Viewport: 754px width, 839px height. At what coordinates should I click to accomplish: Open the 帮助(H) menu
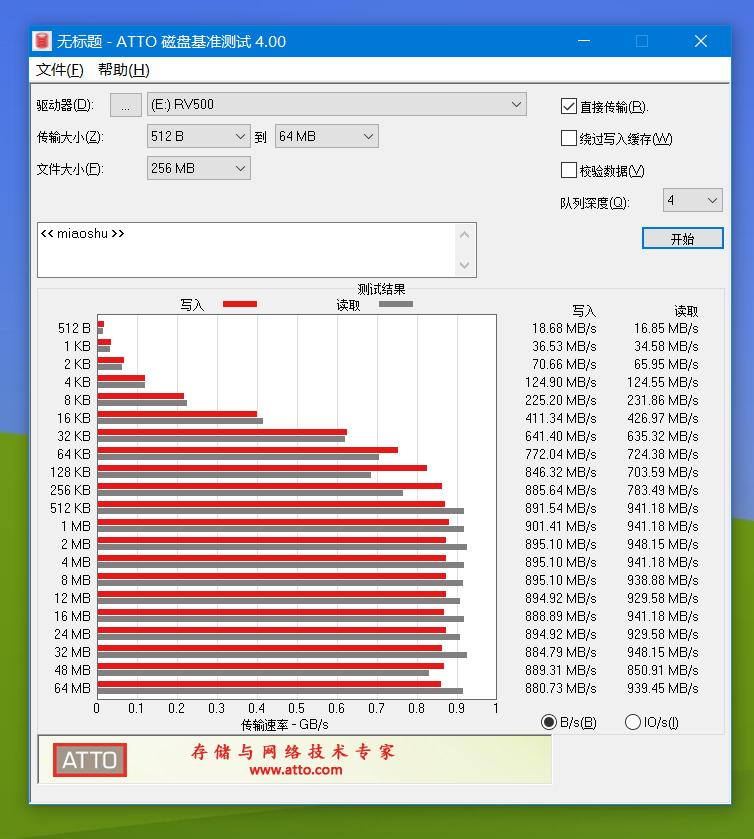[x=124, y=70]
